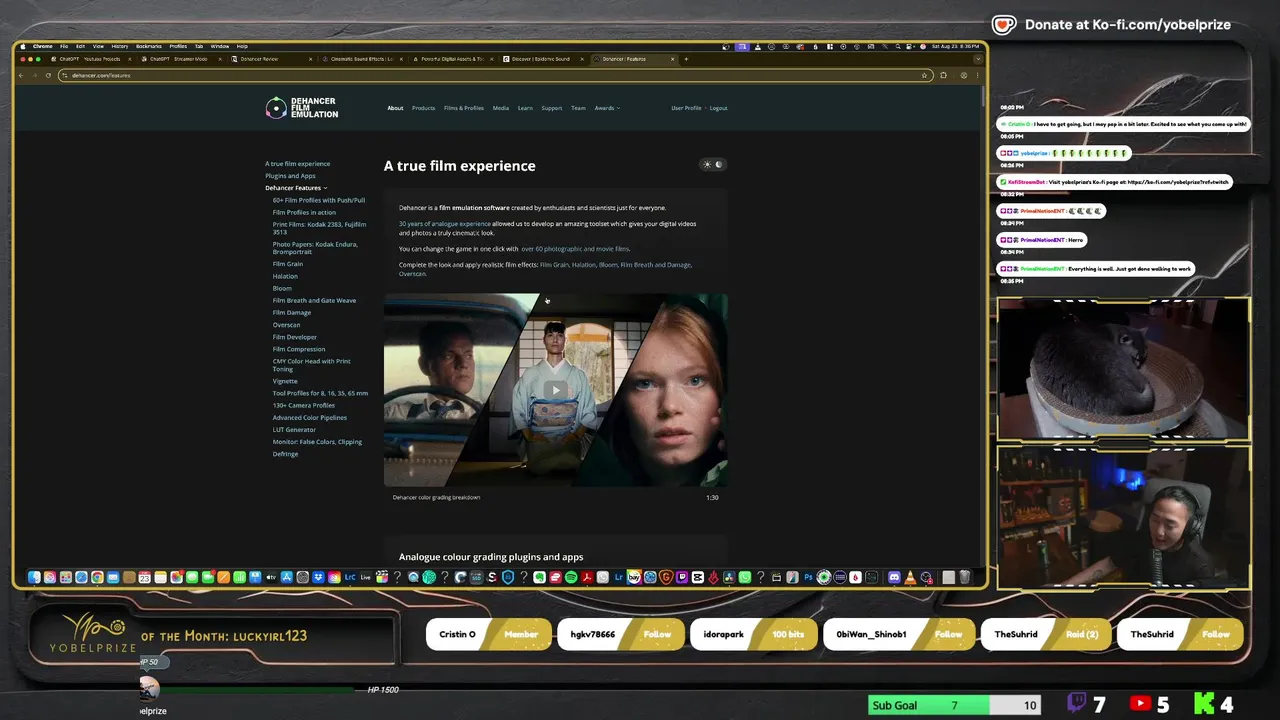
Task: Open the Products navigation item
Action: pos(423,108)
